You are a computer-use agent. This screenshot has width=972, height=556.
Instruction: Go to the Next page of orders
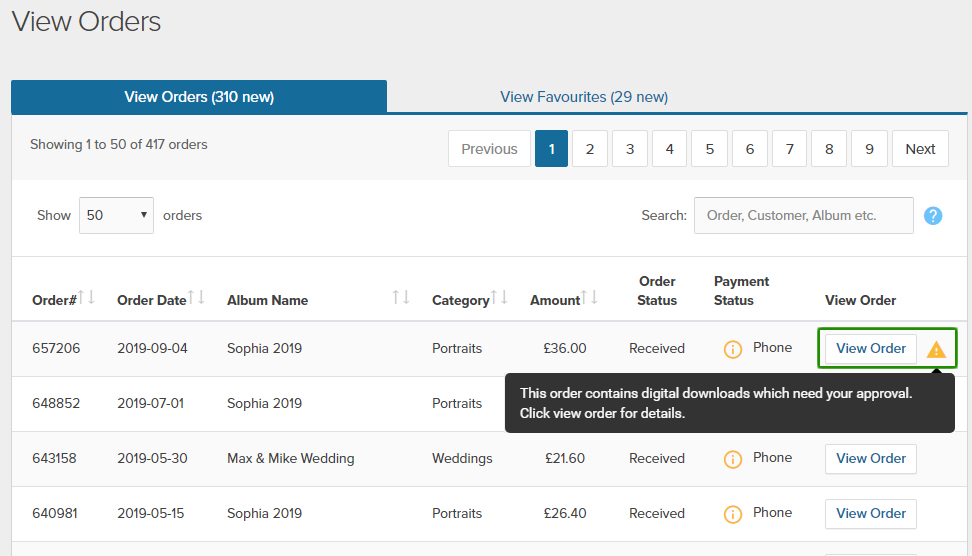(x=920, y=149)
